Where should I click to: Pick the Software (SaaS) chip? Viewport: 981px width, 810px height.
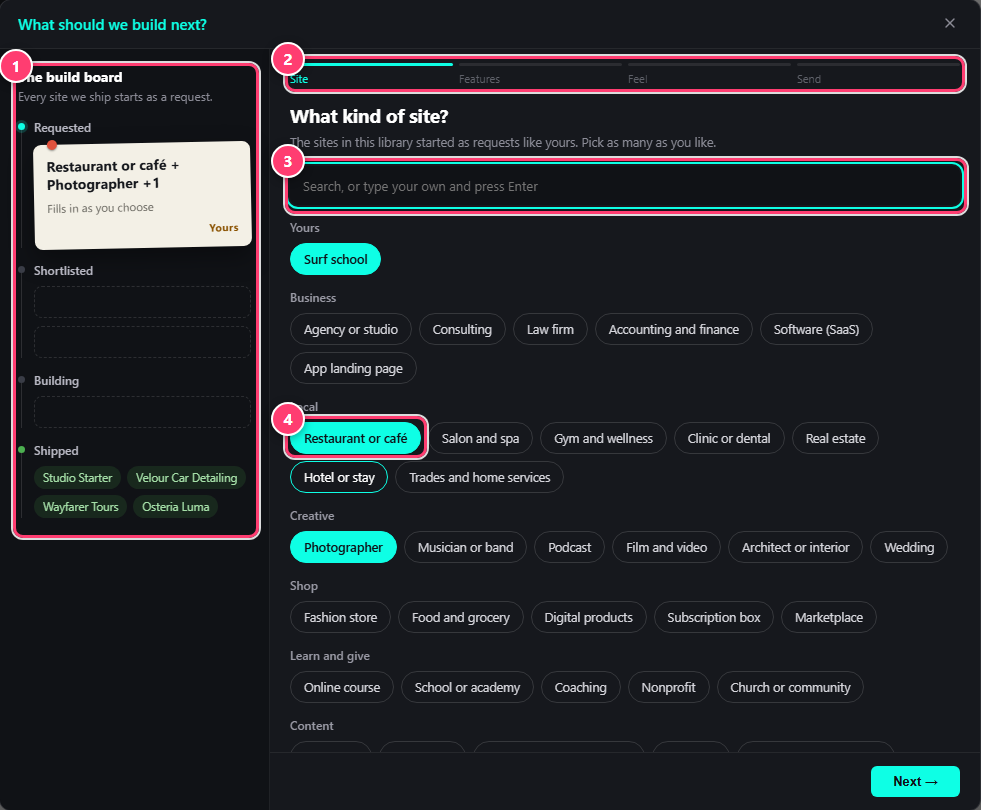click(816, 330)
